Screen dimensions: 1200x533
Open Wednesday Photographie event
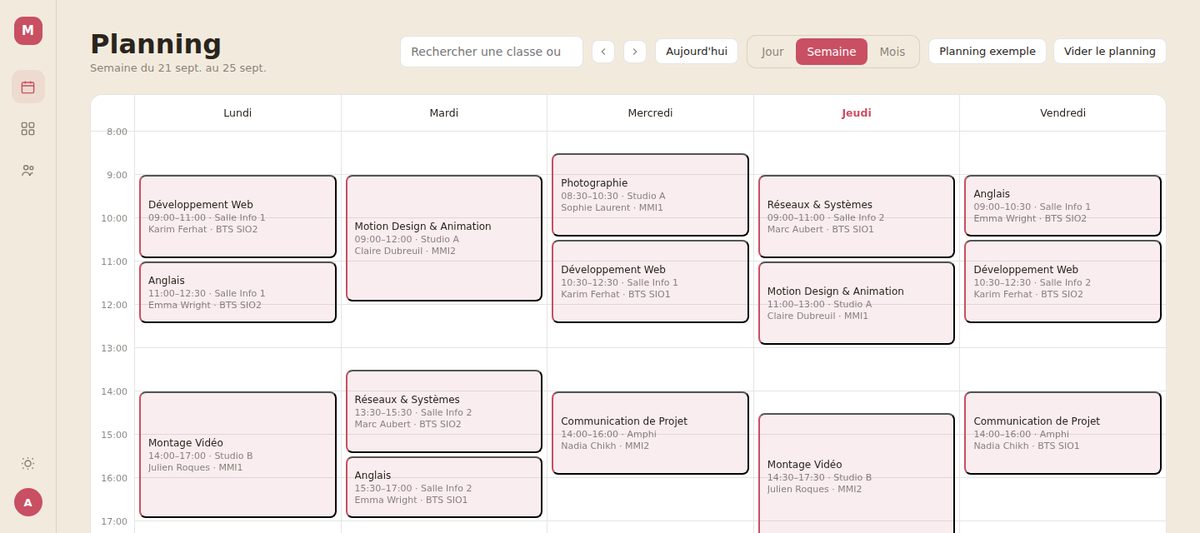pos(650,195)
